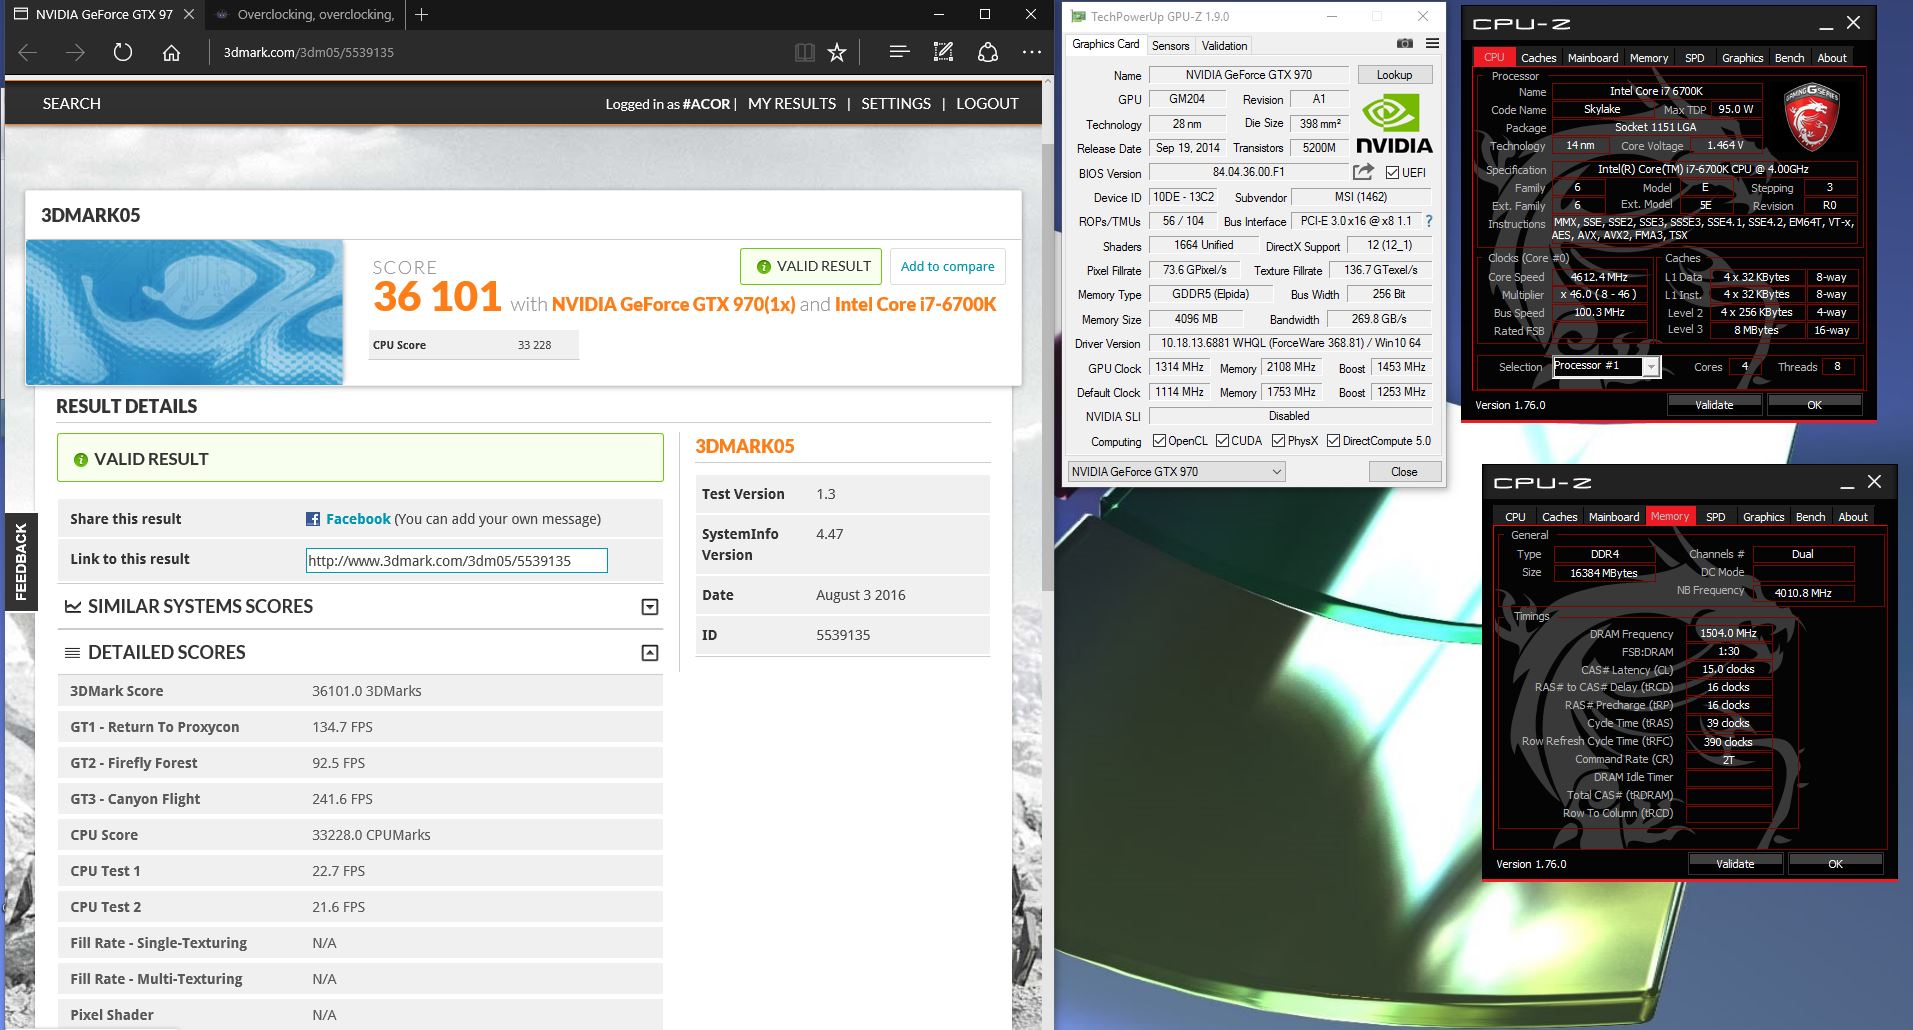Click the Facebook share link
The height and width of the screenshot is (1030, 1913).
point(358,519)
